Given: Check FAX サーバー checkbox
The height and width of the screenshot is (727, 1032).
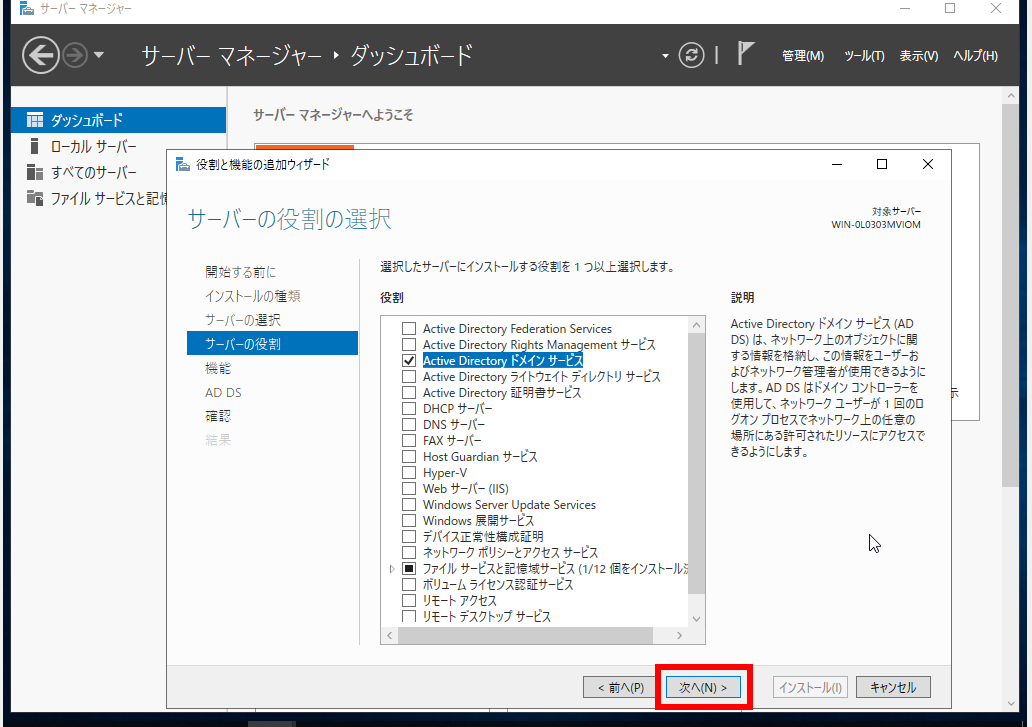Looking at the screenshot, I should pyautogui.click(x=409, y=440).
